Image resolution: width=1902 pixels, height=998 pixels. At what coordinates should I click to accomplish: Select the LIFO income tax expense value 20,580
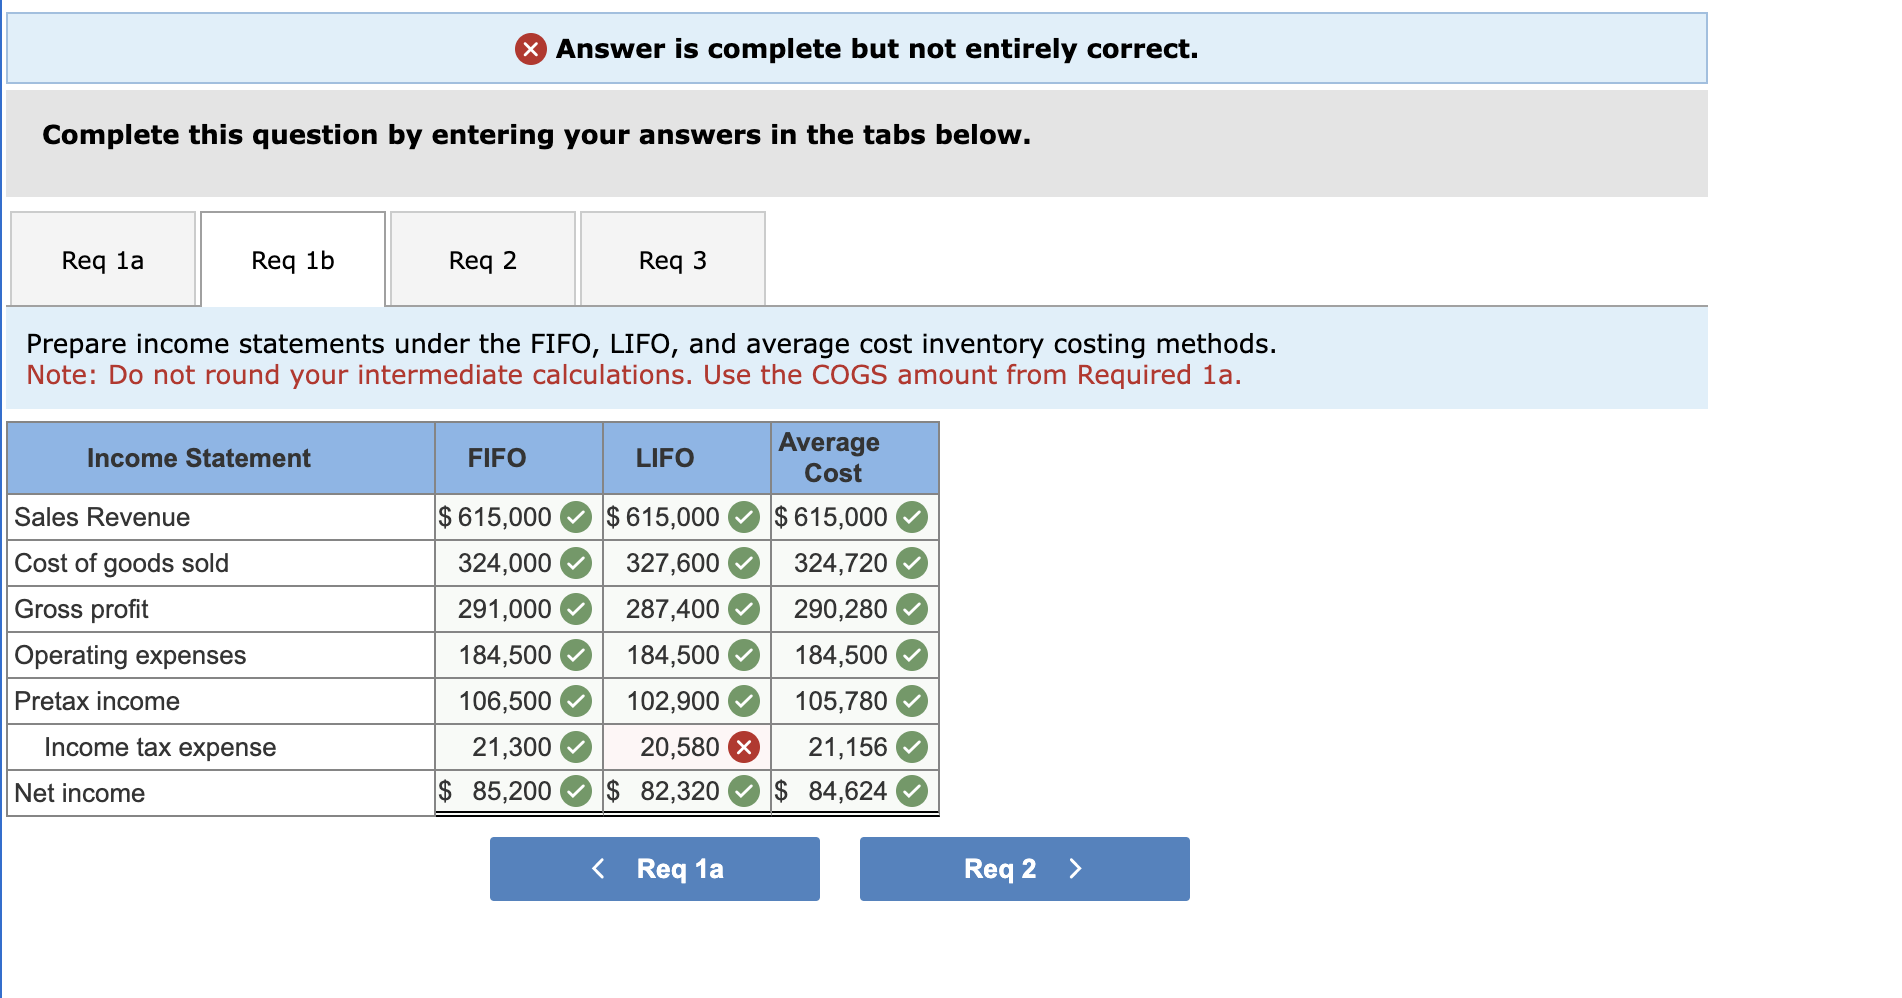click(x=680, y=746)
